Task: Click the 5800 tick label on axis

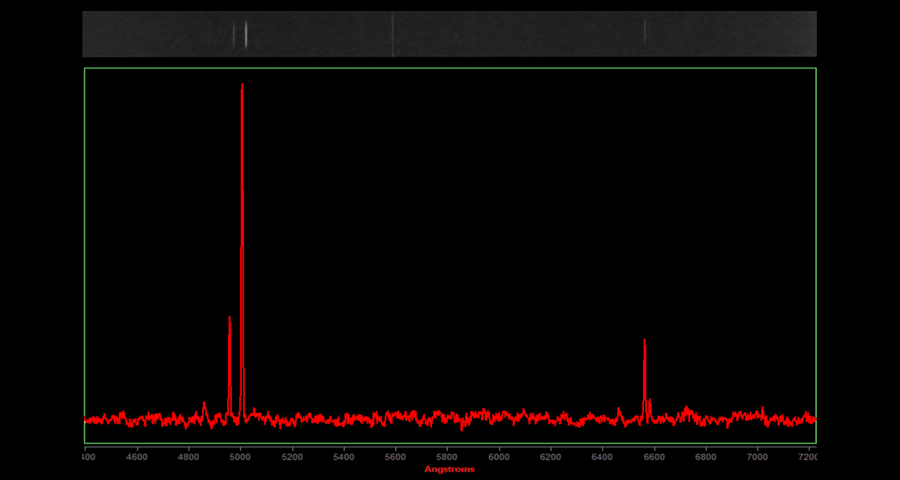Action: [447, 457]
